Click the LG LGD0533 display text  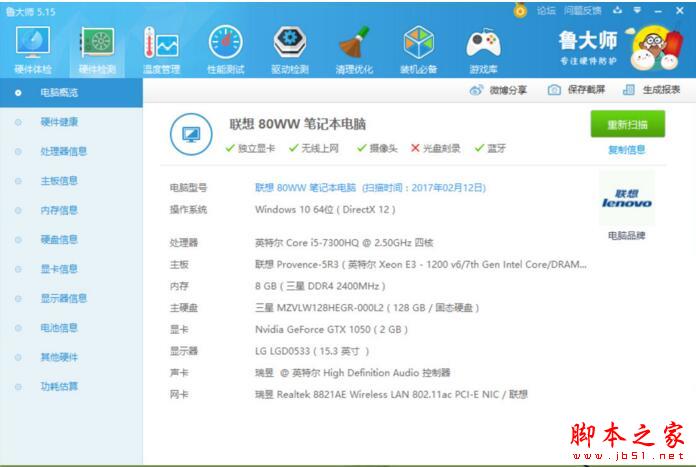(x=312, y=351)
